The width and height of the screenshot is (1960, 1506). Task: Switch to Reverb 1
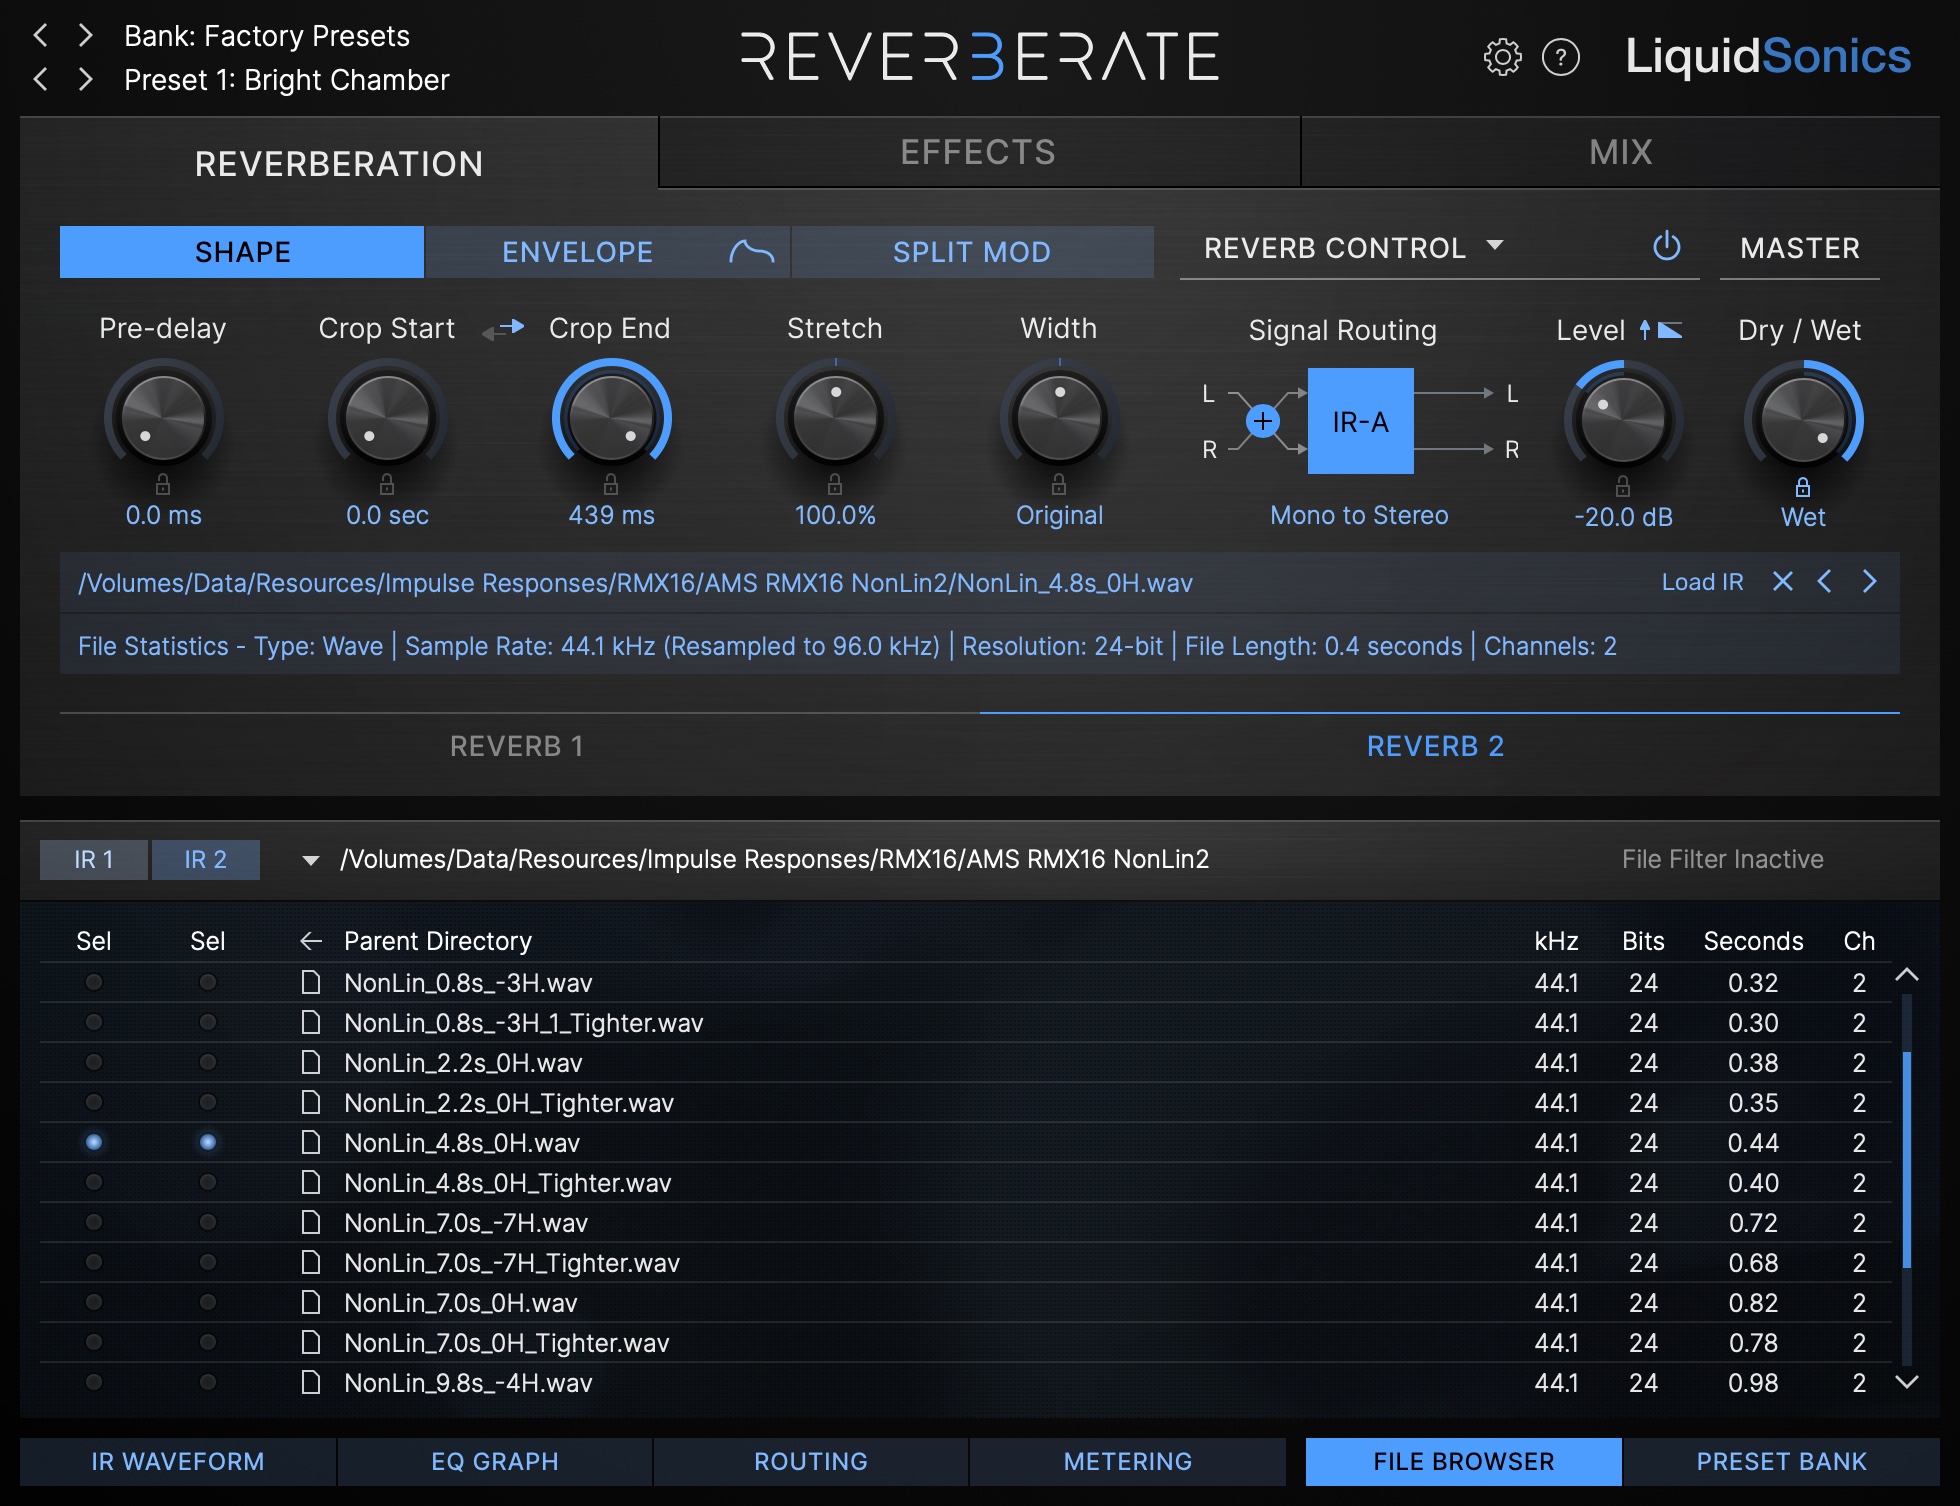click(517, 746)
